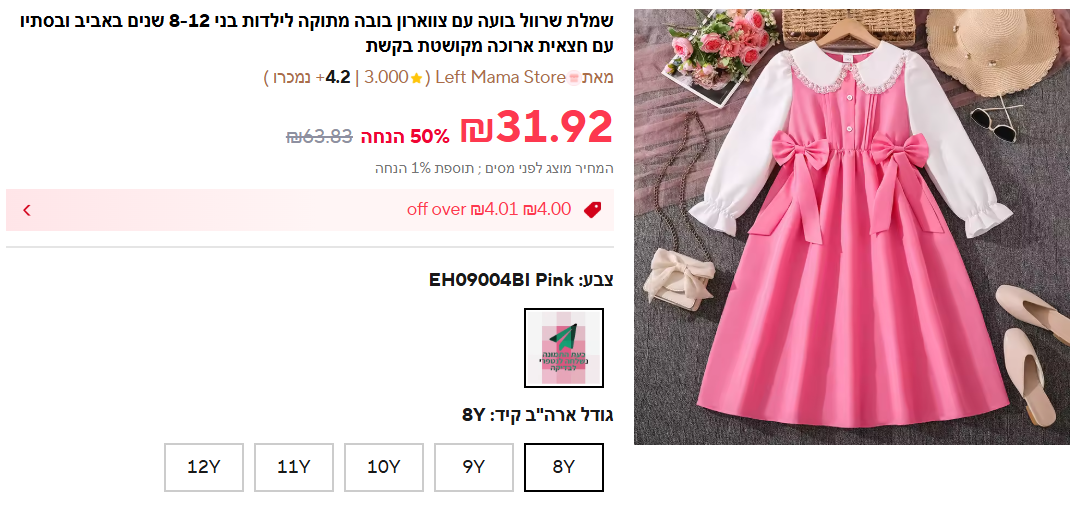Open the ₪4.00 off over ₪4.01 coupon text
The width and height of the screenshot is (1076, 511).
tap(489, 209)
